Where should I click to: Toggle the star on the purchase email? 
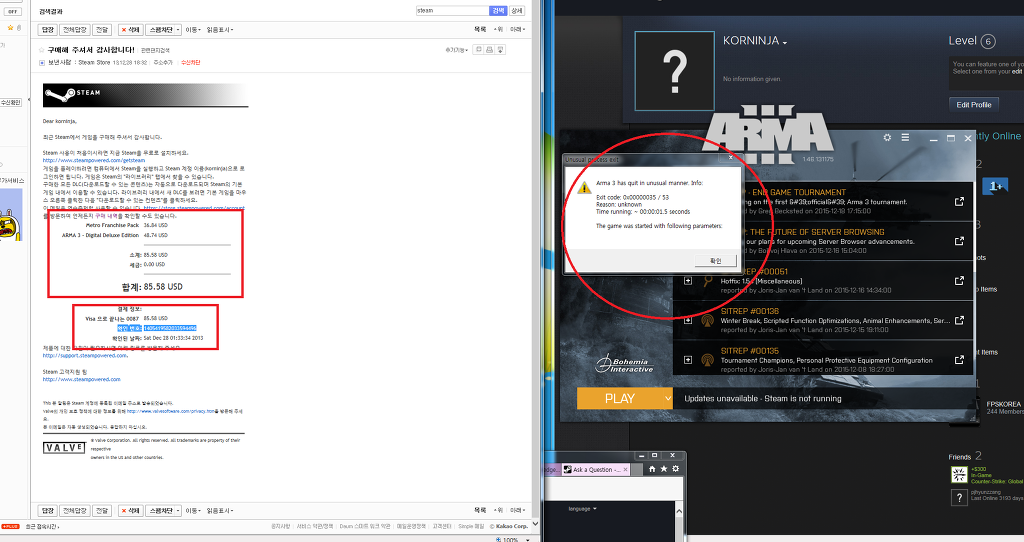point(41,50)
